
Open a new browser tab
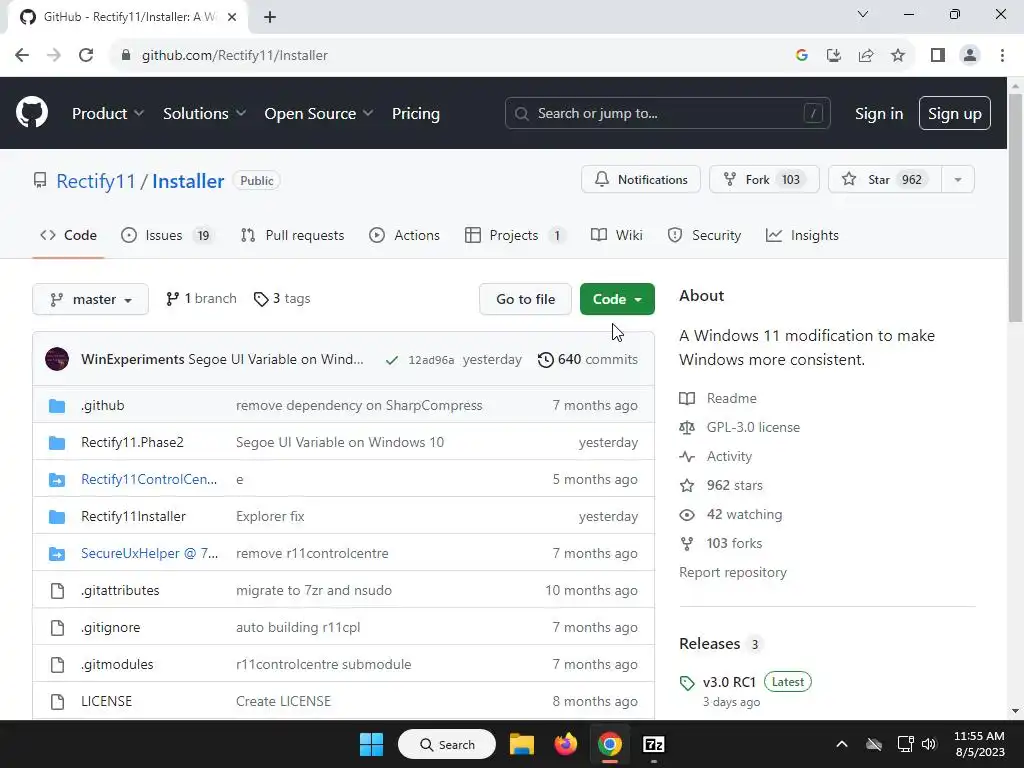coord(270,17)
